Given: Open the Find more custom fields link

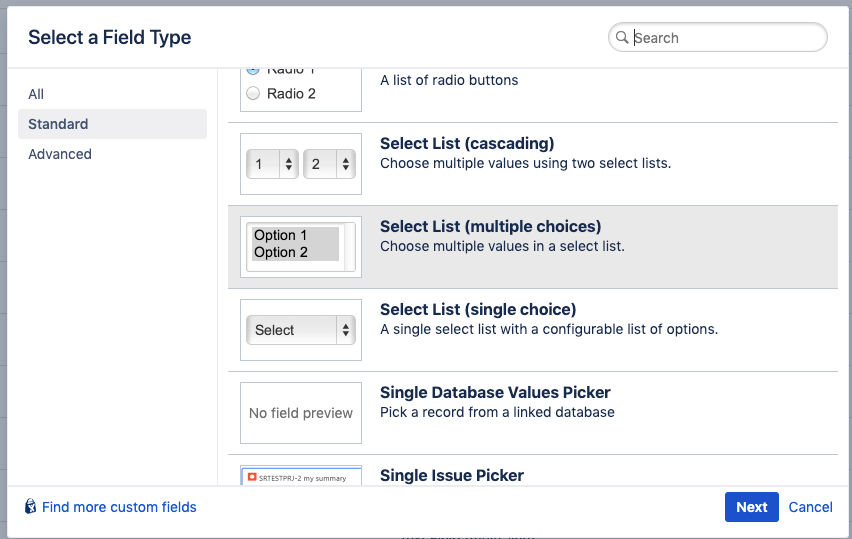Looking at the screenshot, I should (119, 507).
